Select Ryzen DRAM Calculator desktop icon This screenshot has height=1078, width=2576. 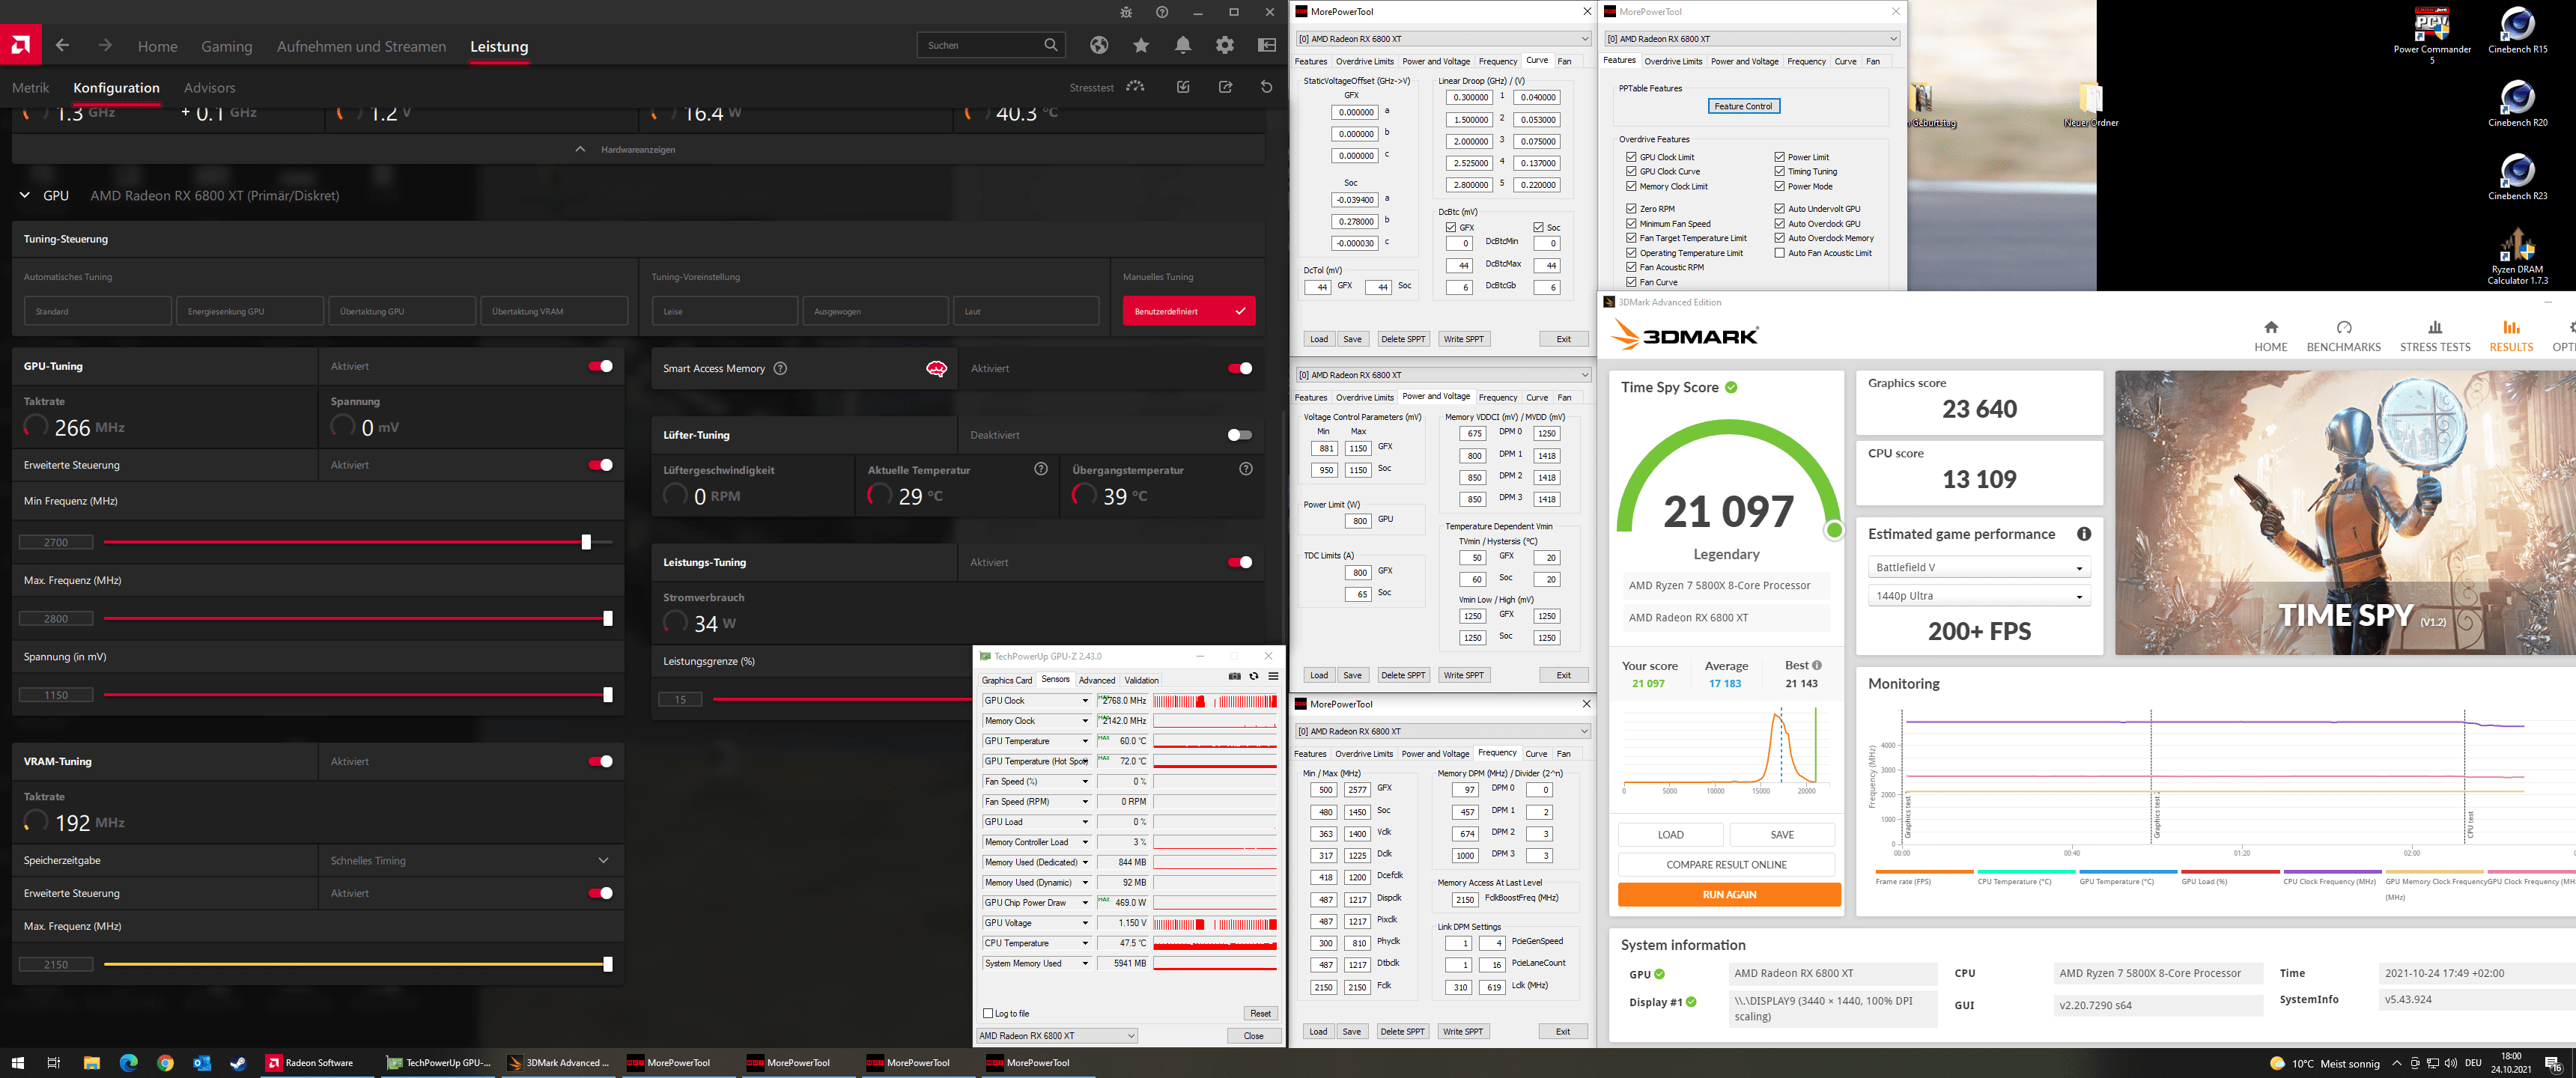click(2517, 257)
